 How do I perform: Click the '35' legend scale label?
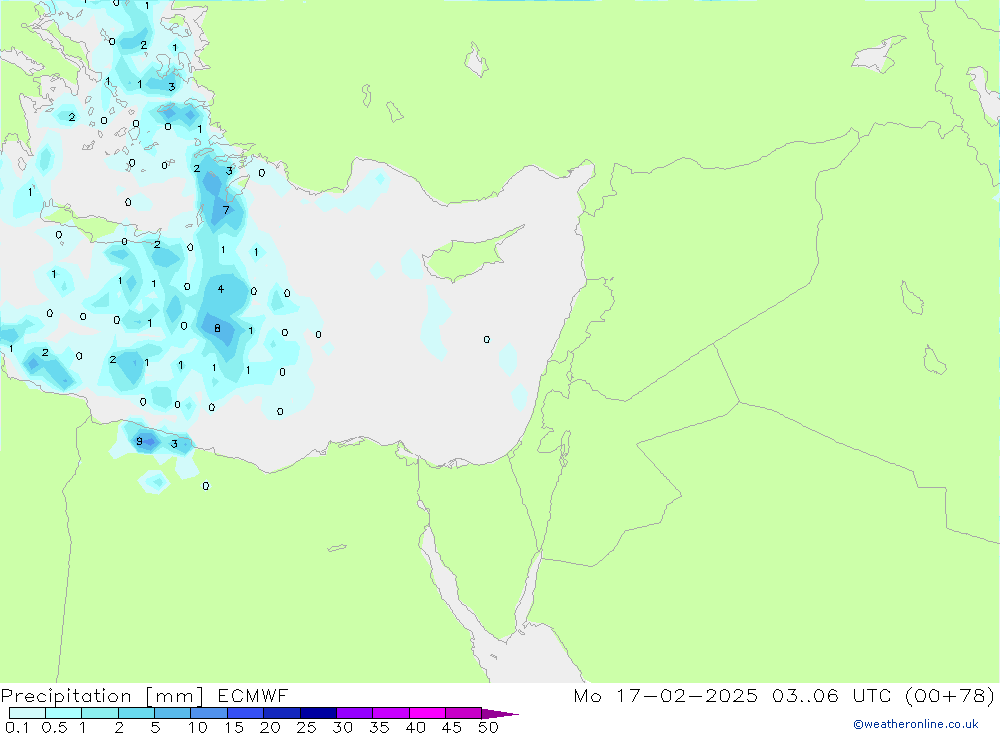click(379, 727)
